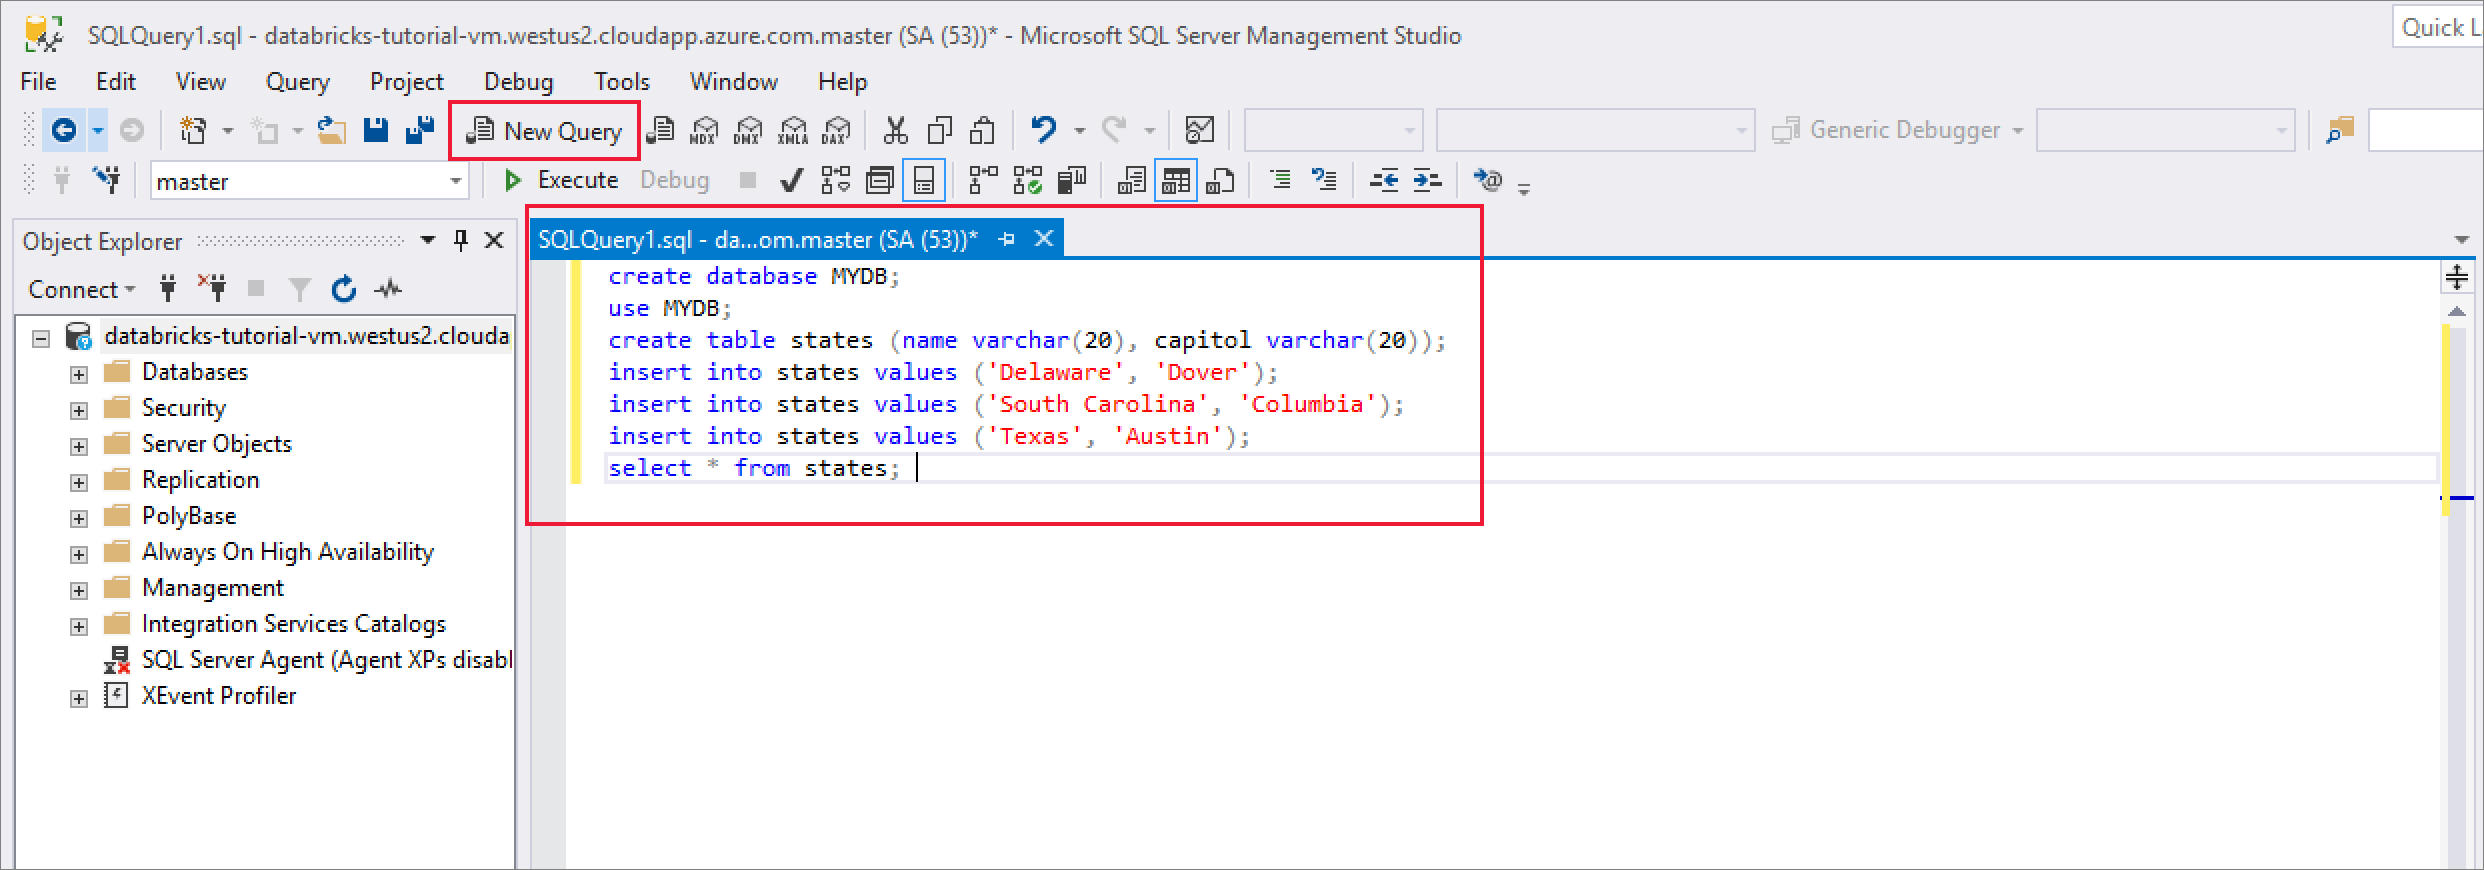
Task: Click the Quick Launch search box
Action: pos(2437,27)
